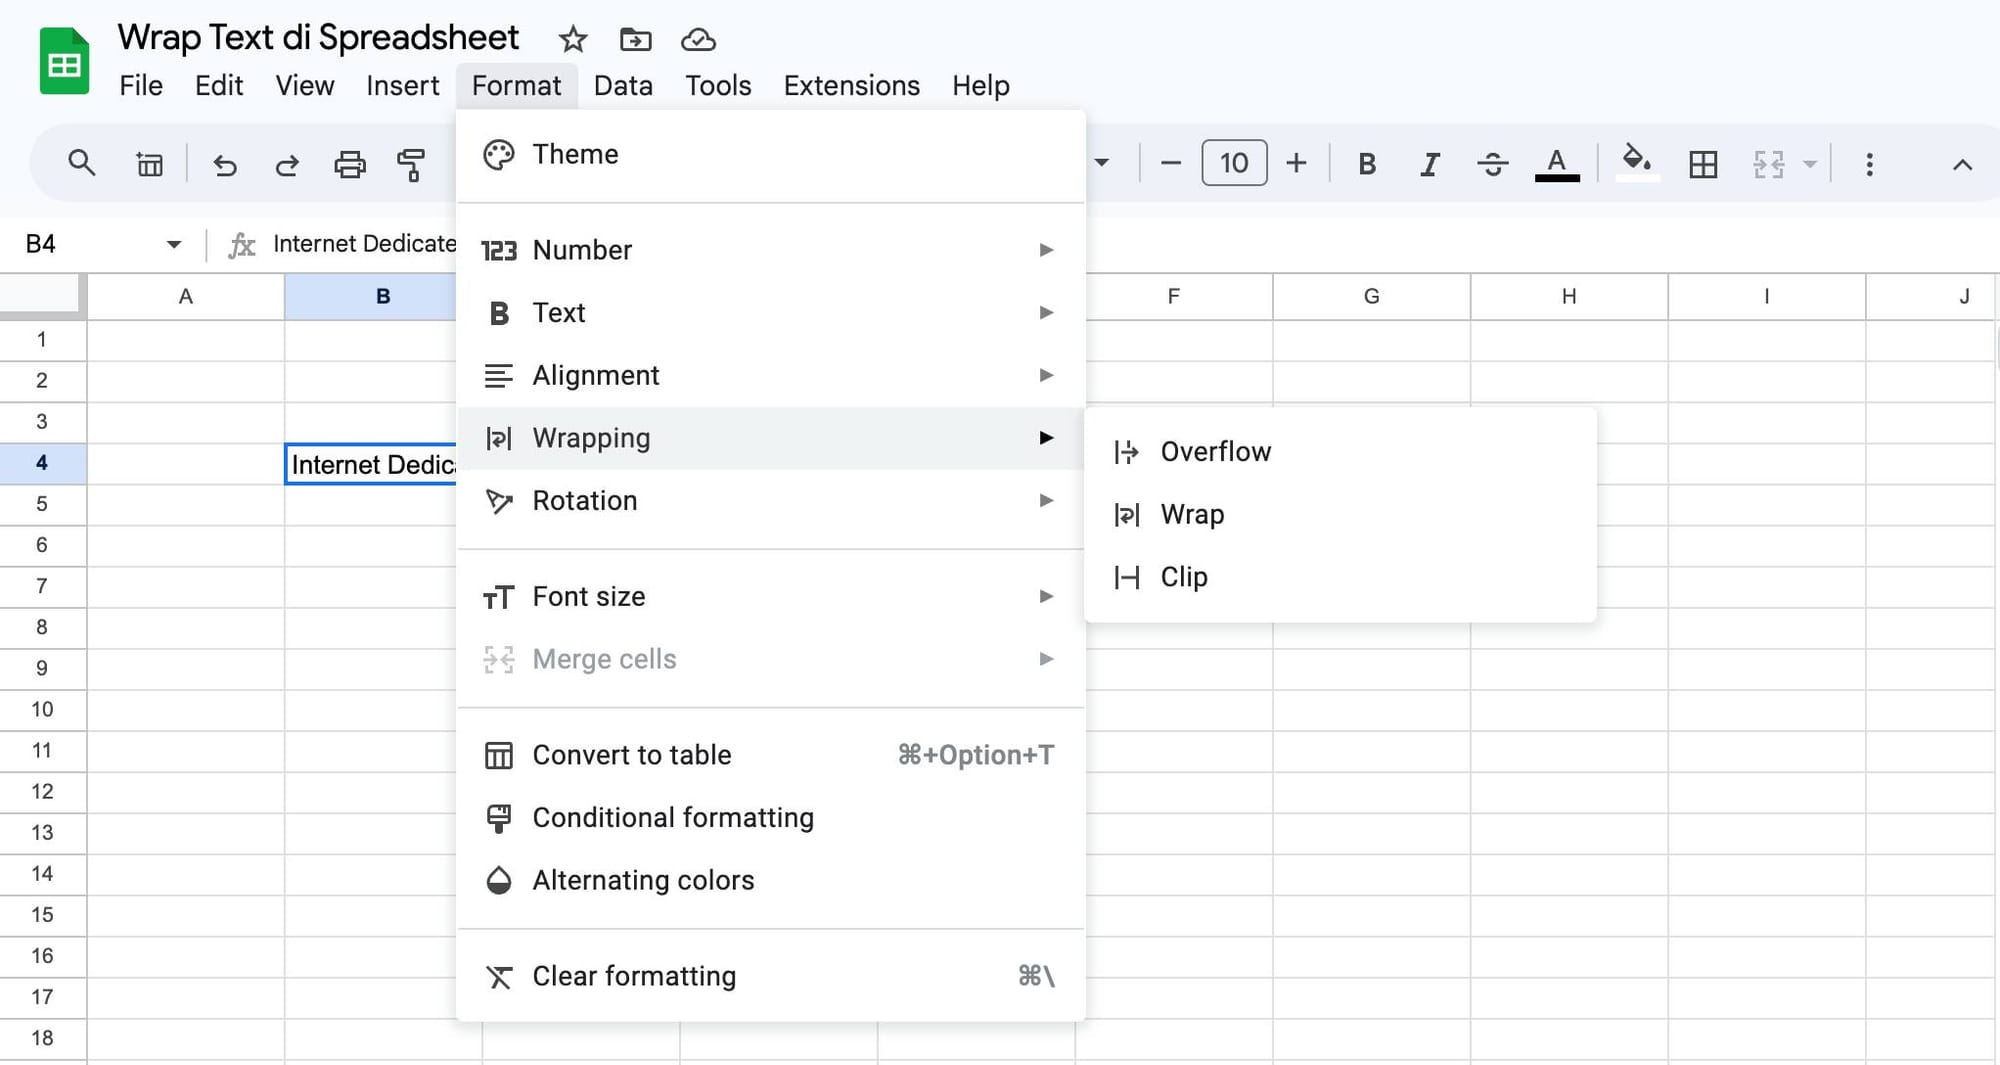
Task: Rename the document title Wrap Text di Spreadsheet
Action: click(318, 38)
